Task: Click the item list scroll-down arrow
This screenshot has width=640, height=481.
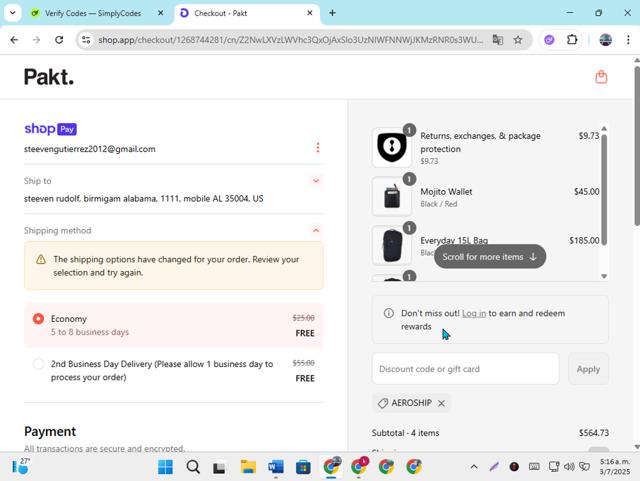Action: pyautogui.click(x=604, y=276)
